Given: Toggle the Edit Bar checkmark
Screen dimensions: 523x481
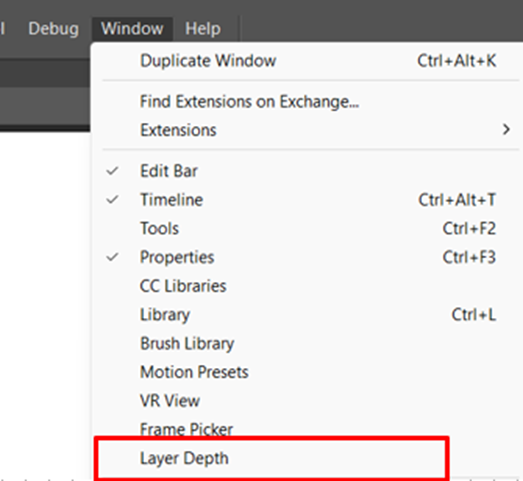Looking at the screenshot, I should pyautogui.click(x=112, y=171).
